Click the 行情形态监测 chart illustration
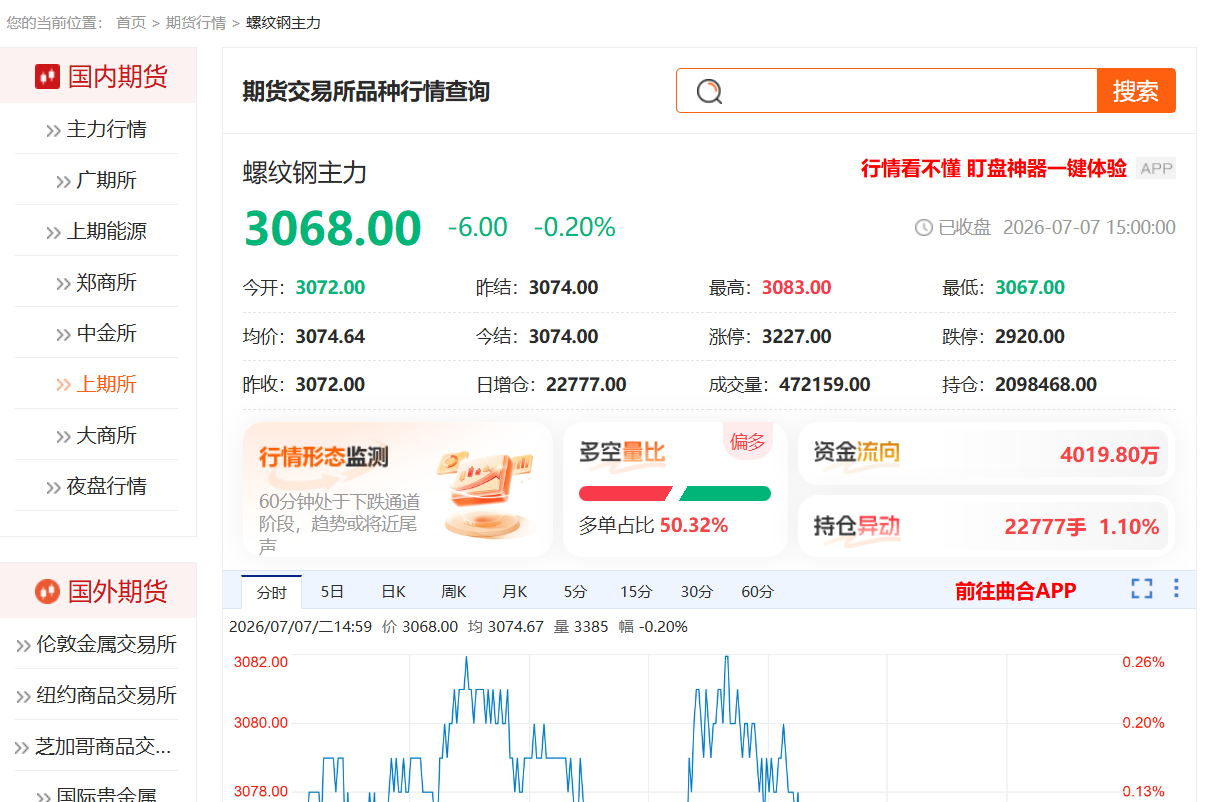Screen dimensions: 1210x802 [485, 493]
